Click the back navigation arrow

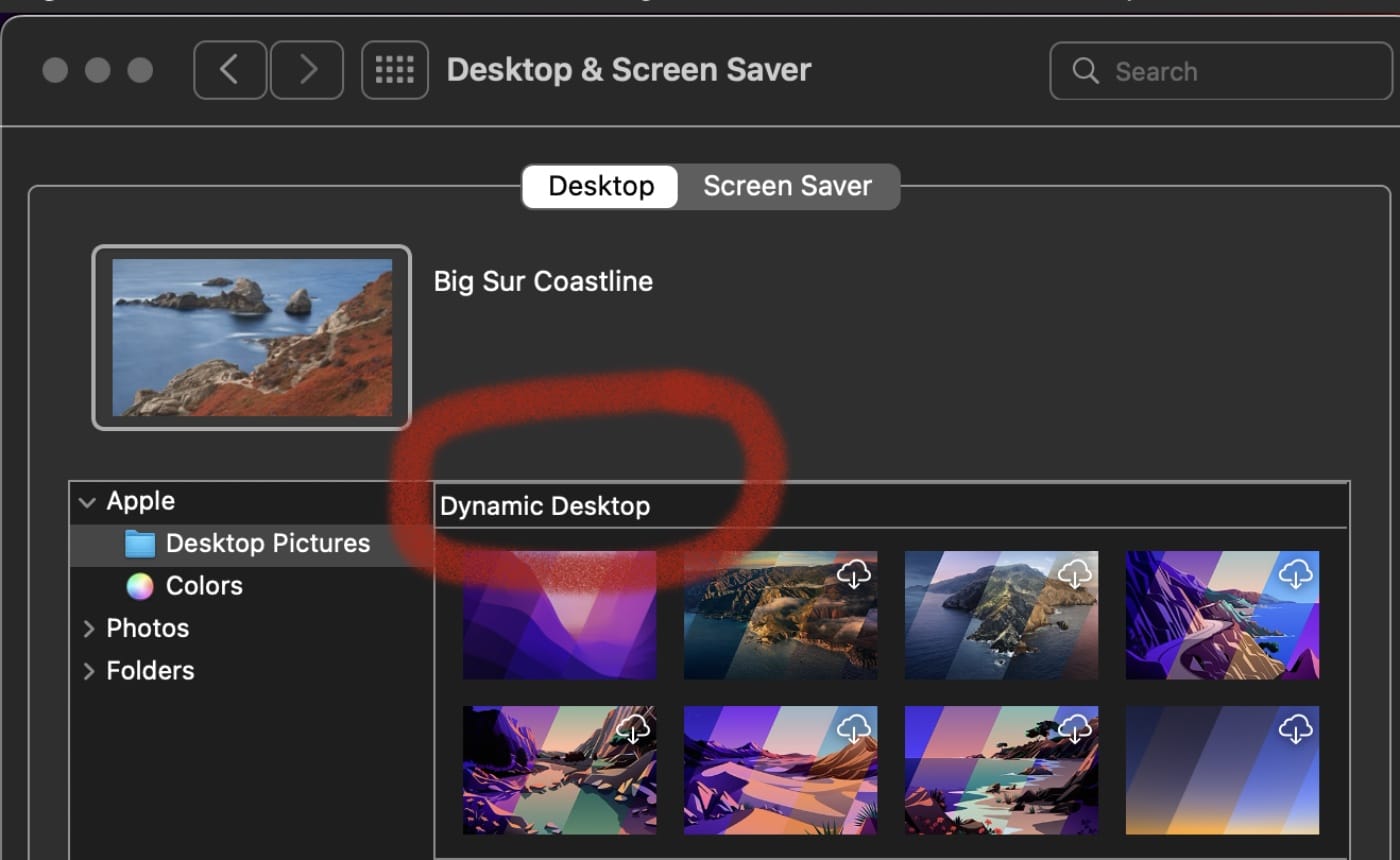(x=230, y=70)
